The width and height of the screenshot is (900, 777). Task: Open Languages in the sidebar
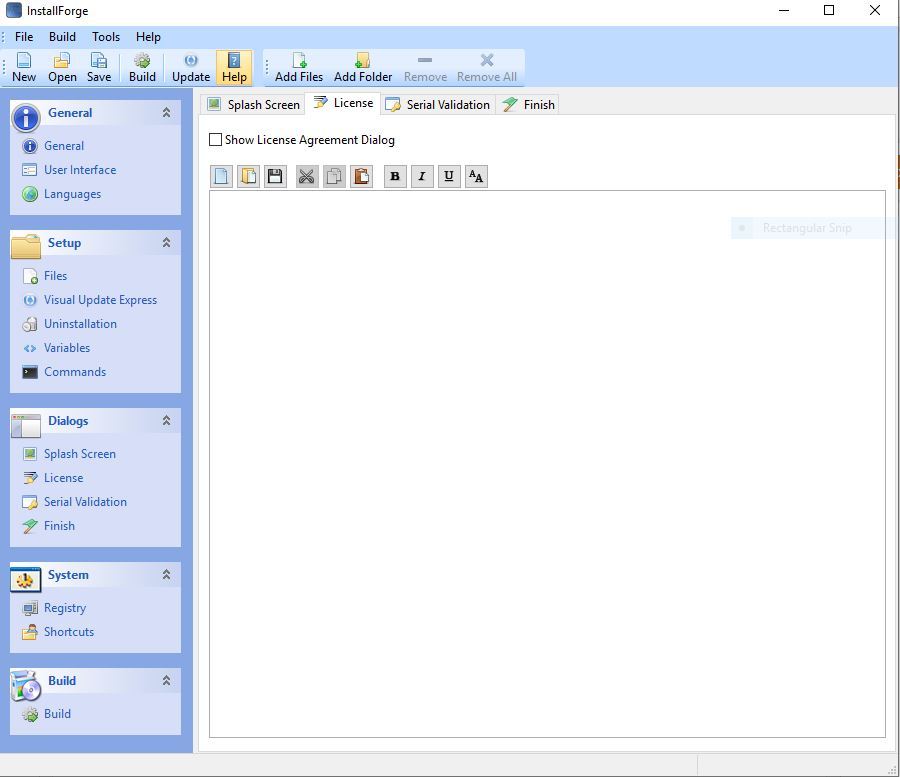pyautogui.click(x=72, y=194)
